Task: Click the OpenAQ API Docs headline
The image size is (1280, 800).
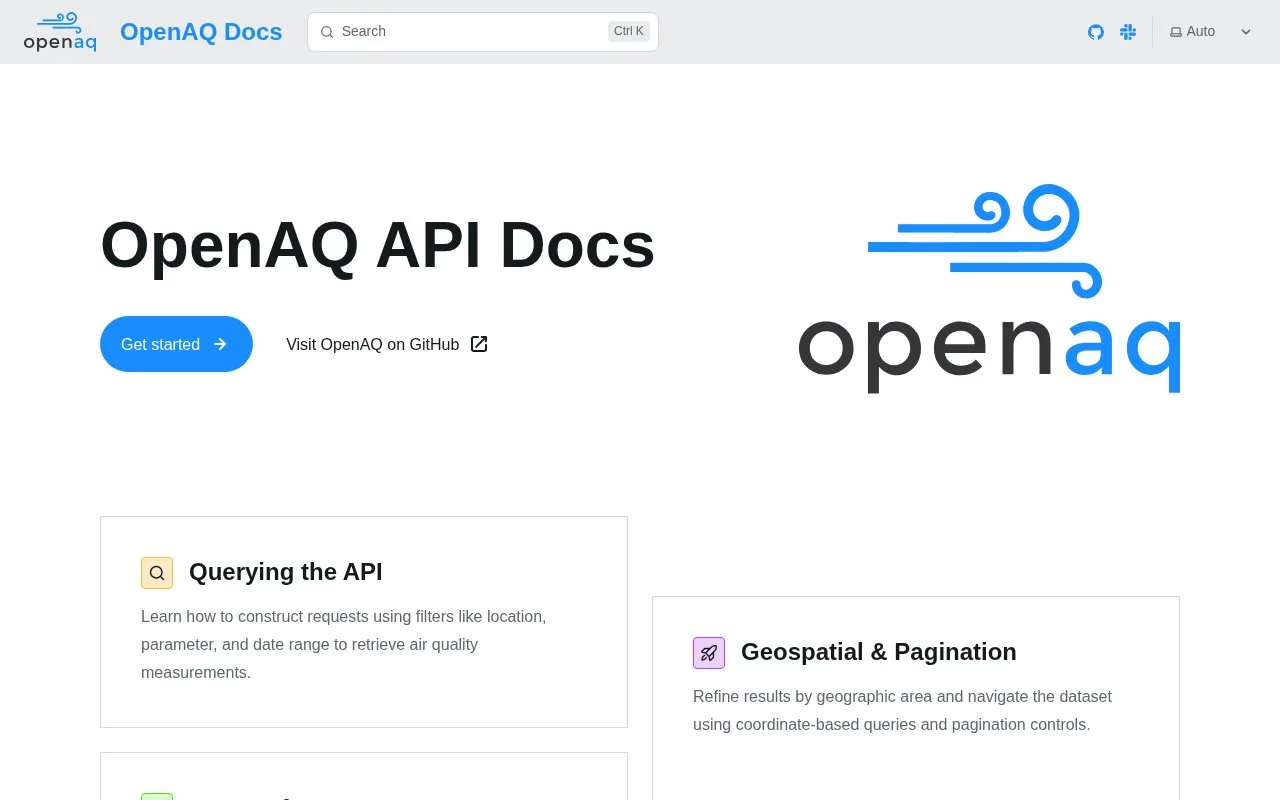Action: click(378, 246)
